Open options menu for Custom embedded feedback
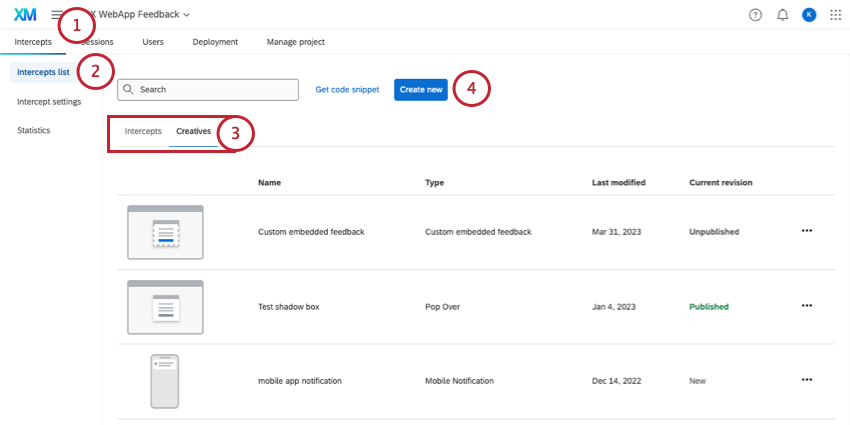Viewport: 850px width, 425px height. [x=807, y=231]
